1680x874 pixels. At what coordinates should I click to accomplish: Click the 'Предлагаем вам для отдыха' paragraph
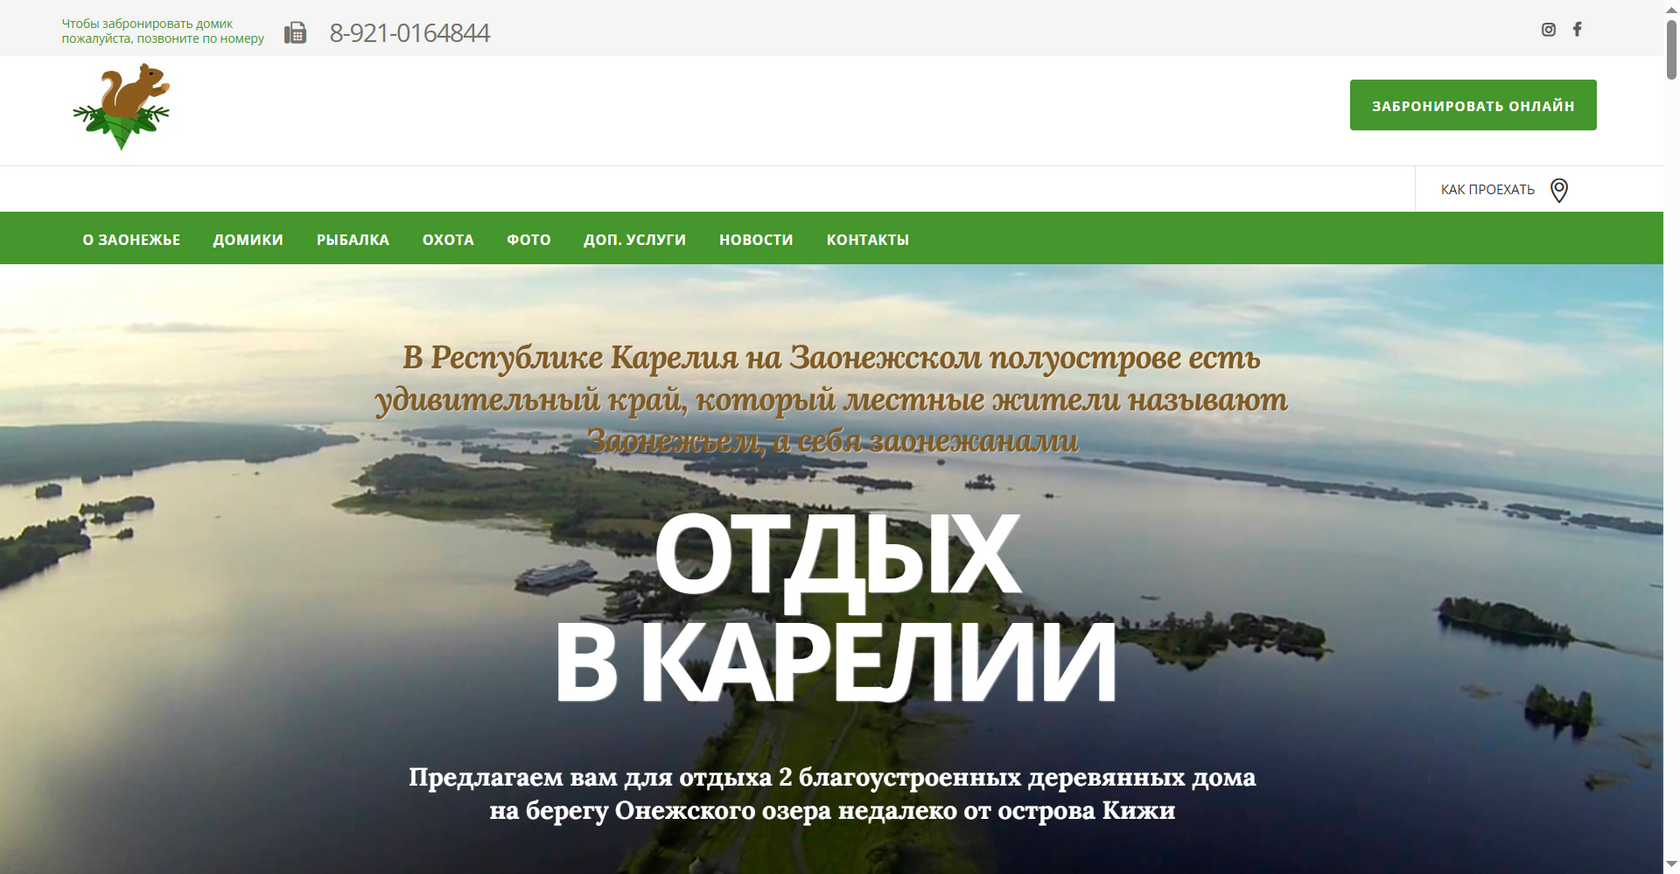tap(832, 793)
